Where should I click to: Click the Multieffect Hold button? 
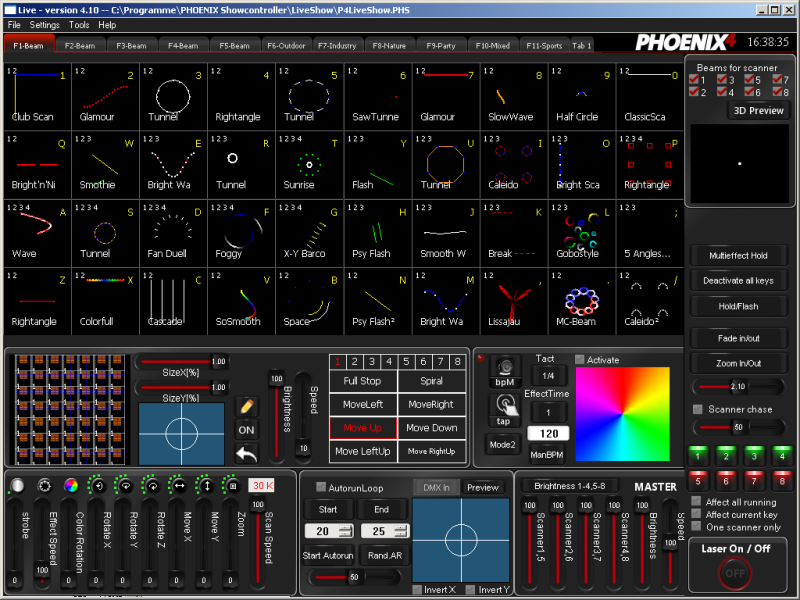(x=738, y=256)
